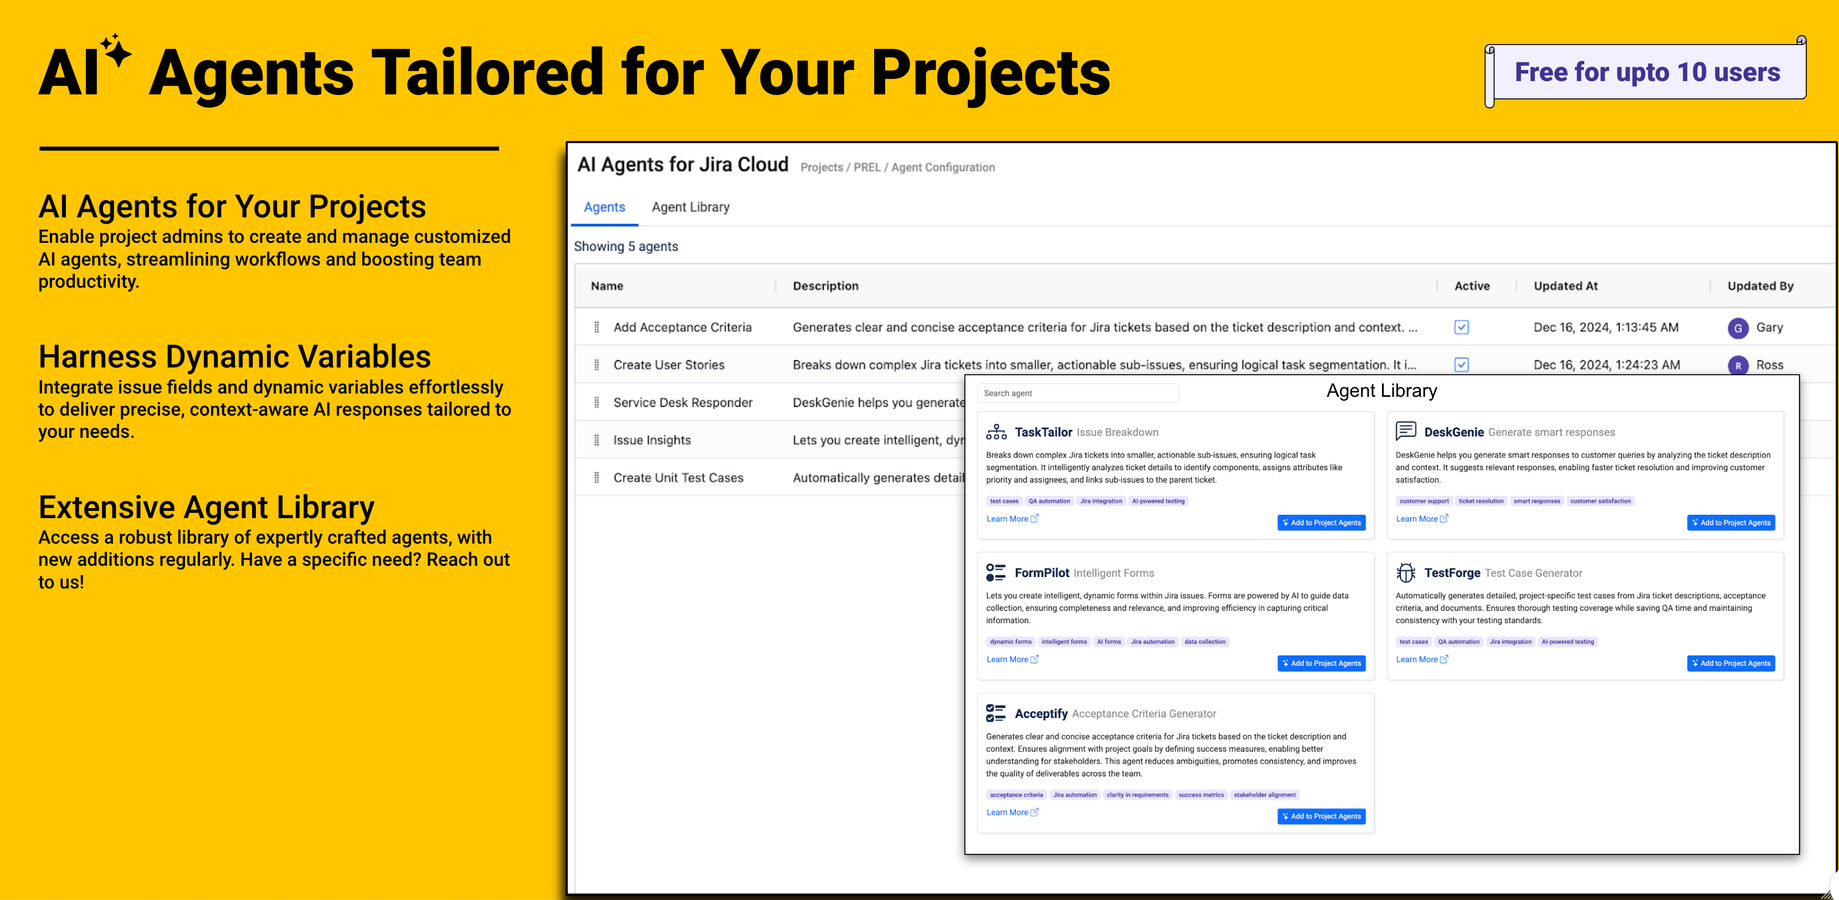Add Acceptify to Project Agents

(x=1322, y=816)
